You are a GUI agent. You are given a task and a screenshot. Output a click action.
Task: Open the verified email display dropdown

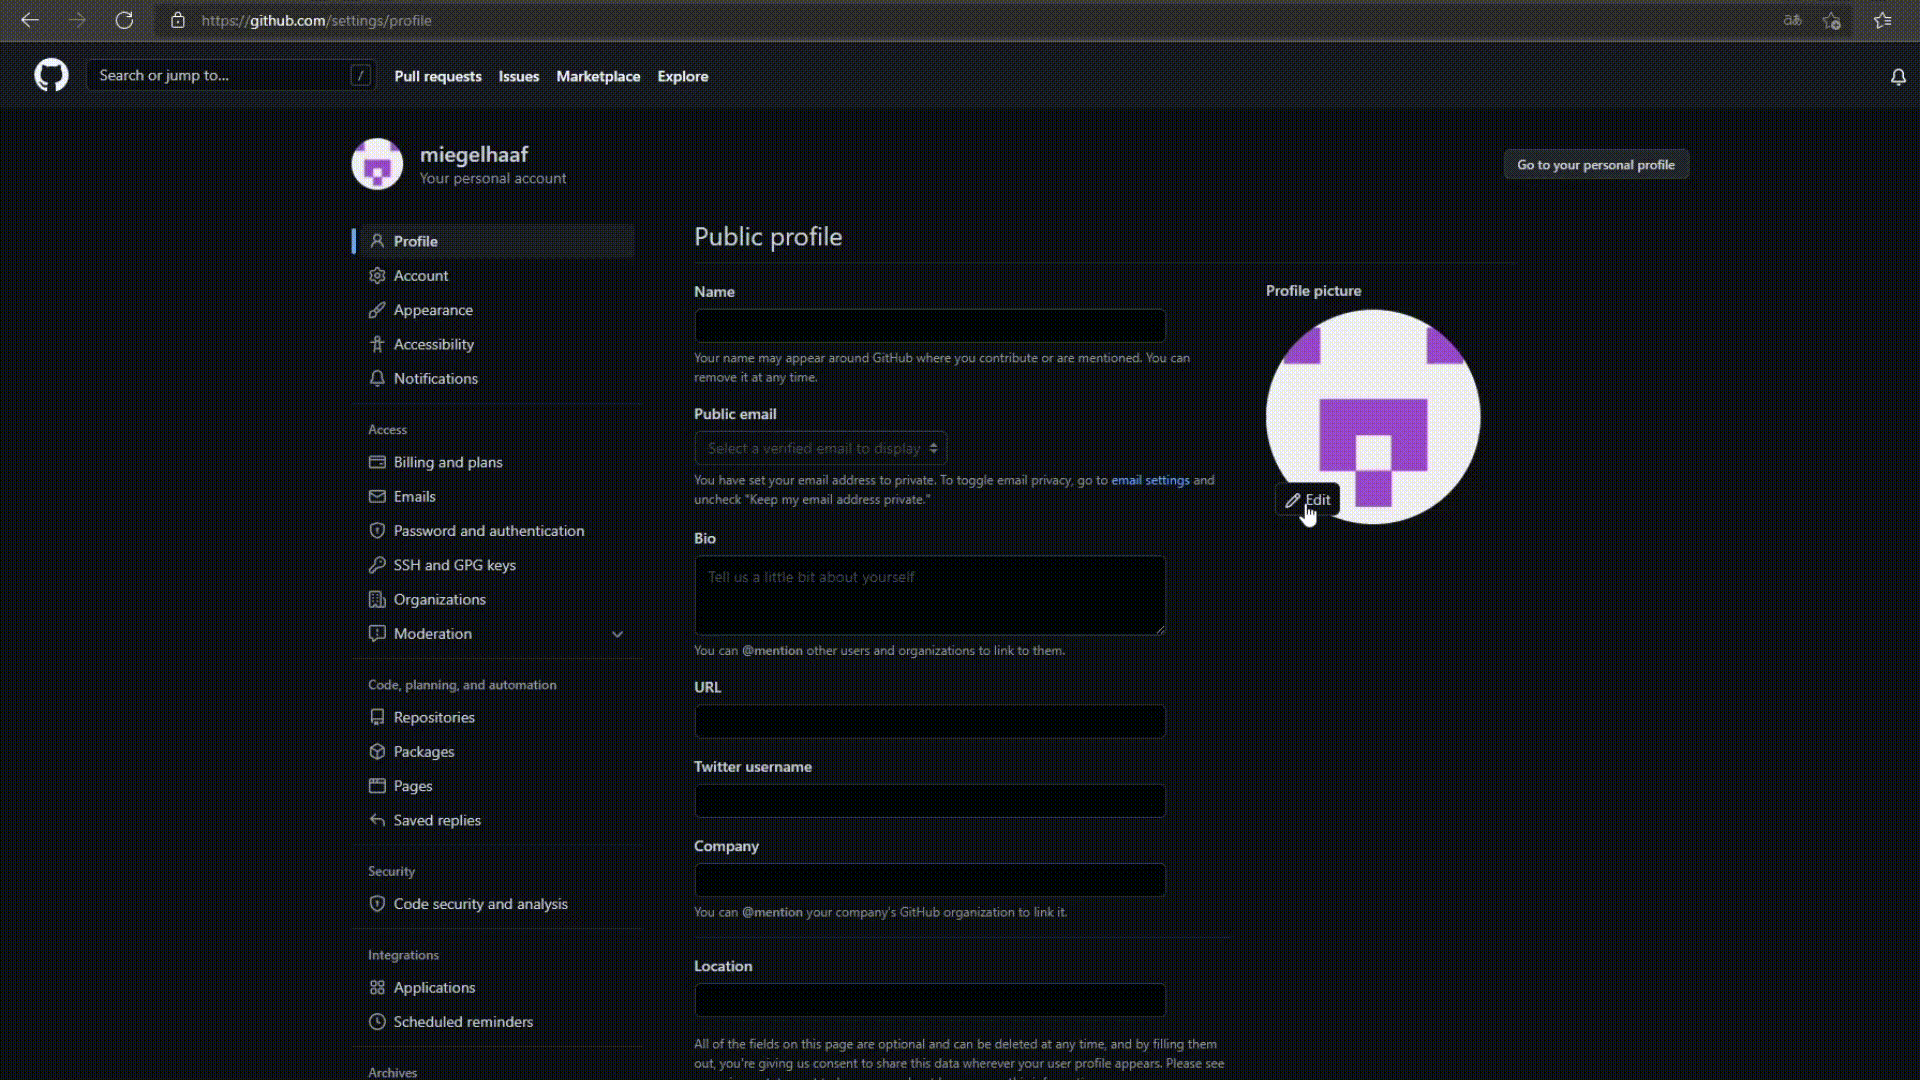click(820, 448)
